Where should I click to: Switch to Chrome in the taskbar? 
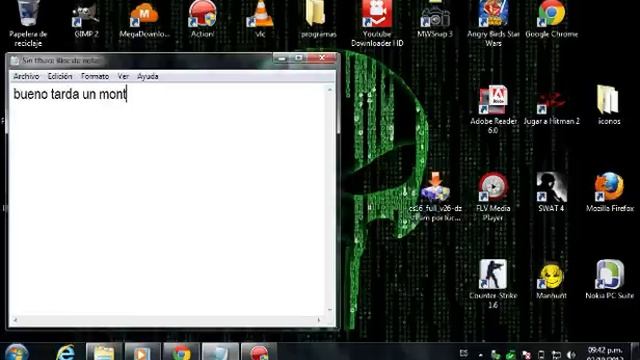[181, 352]
